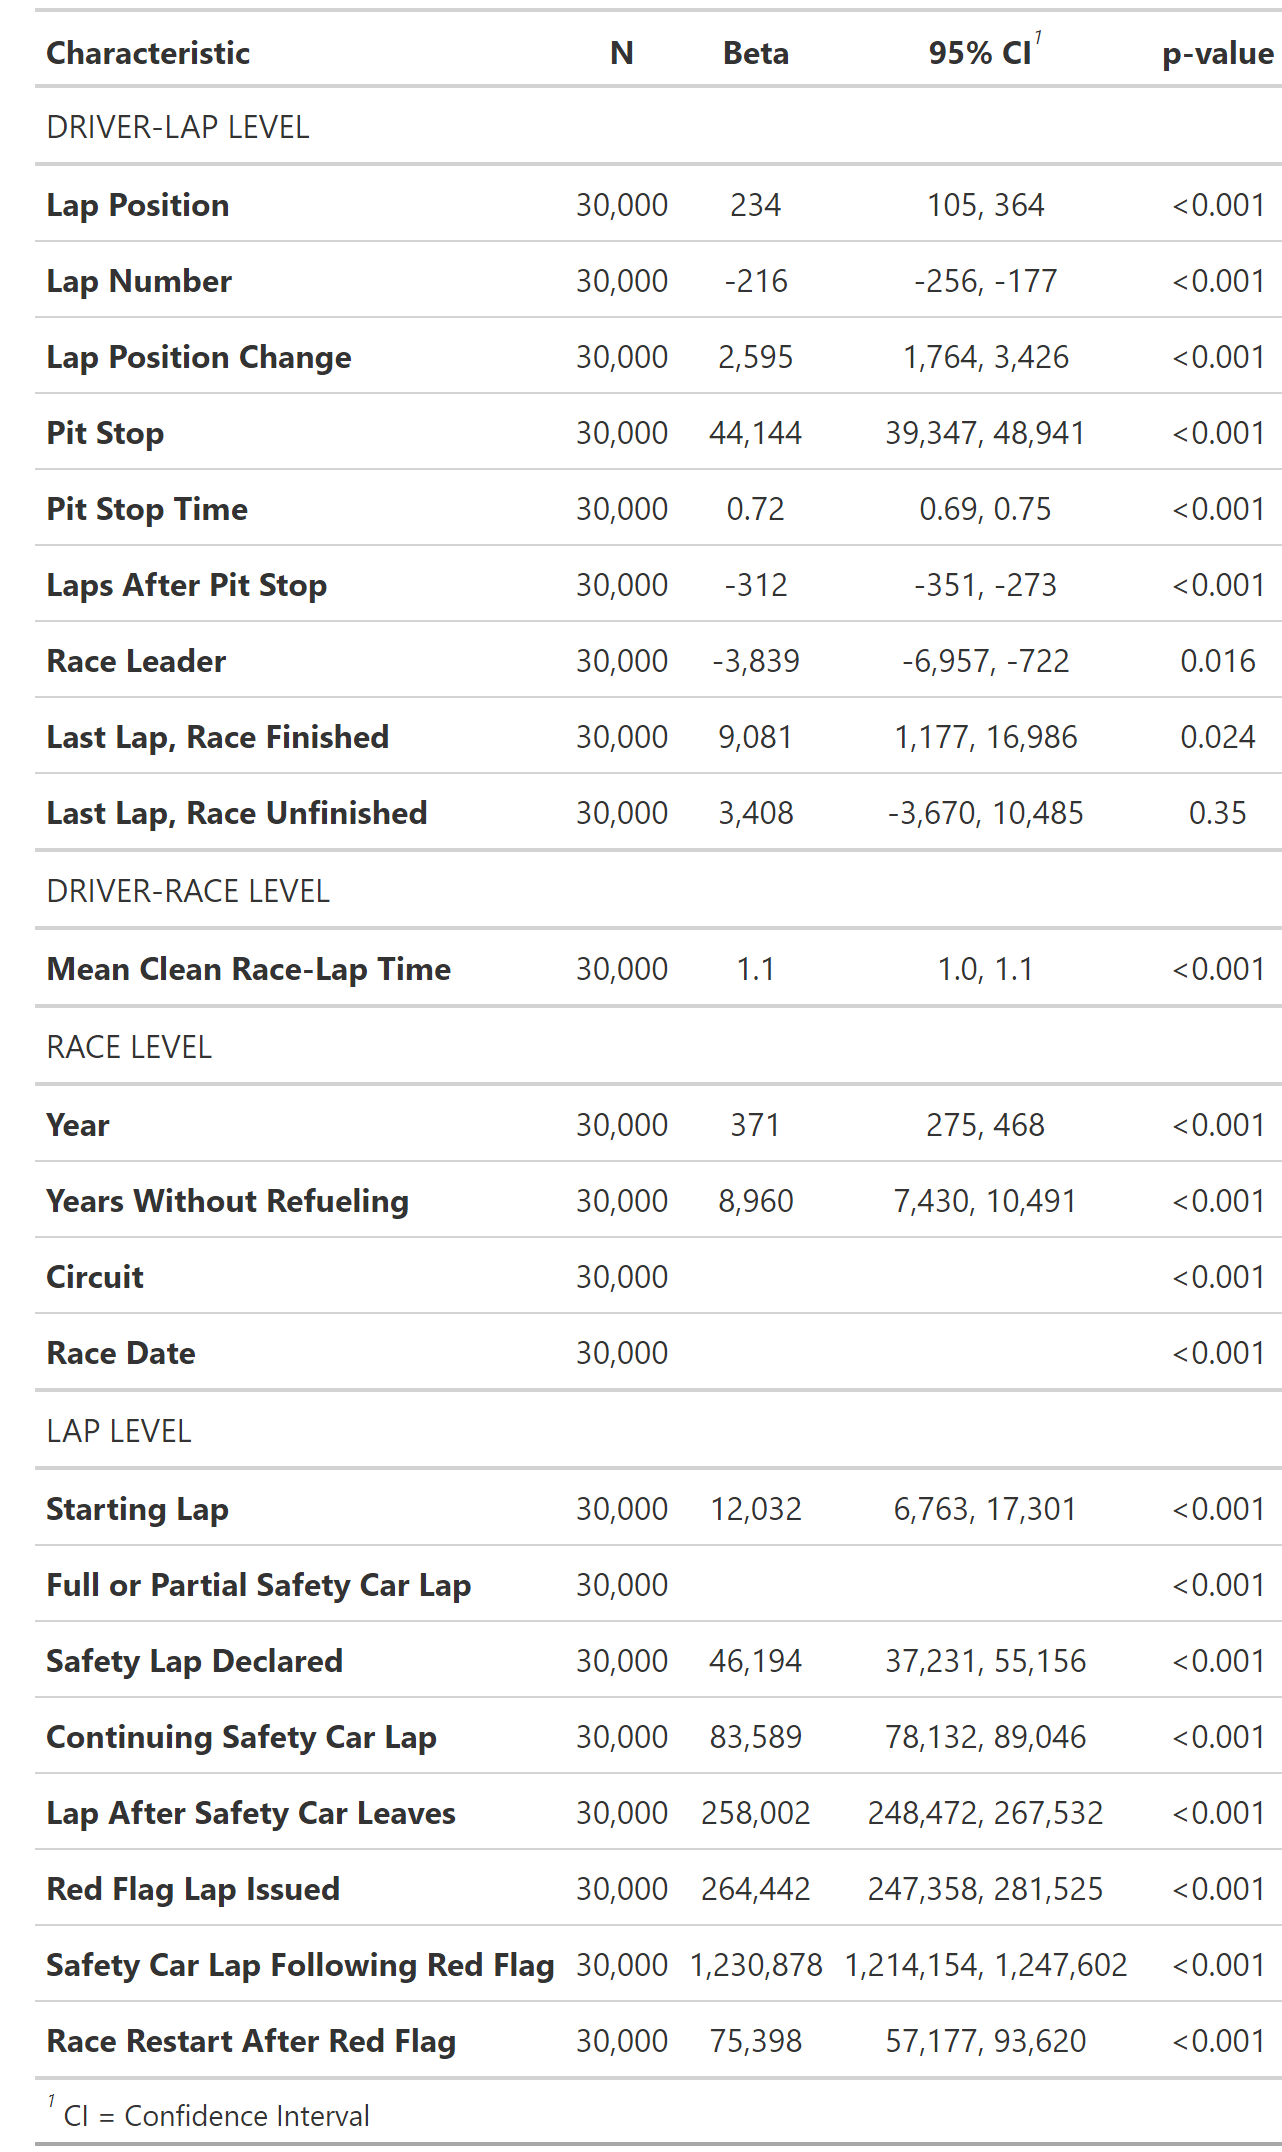Viewport: 1282px width, 2152px height.
Task: Click the Beta column header
Action: coord(755,53)
